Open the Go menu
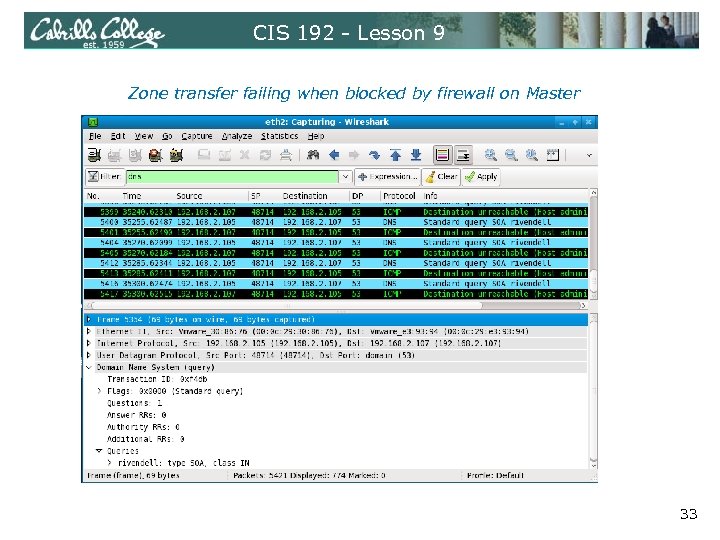The height and width of the screenshot is (540, 720). click(x=167, y=136)
